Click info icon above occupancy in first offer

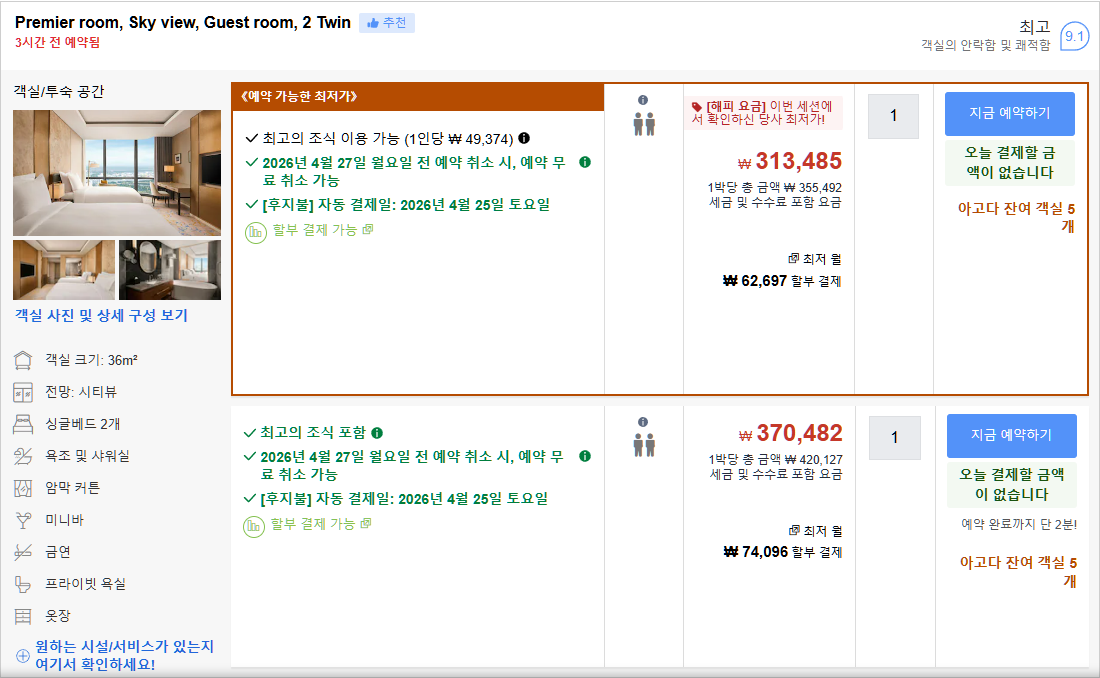pos(643,100)
